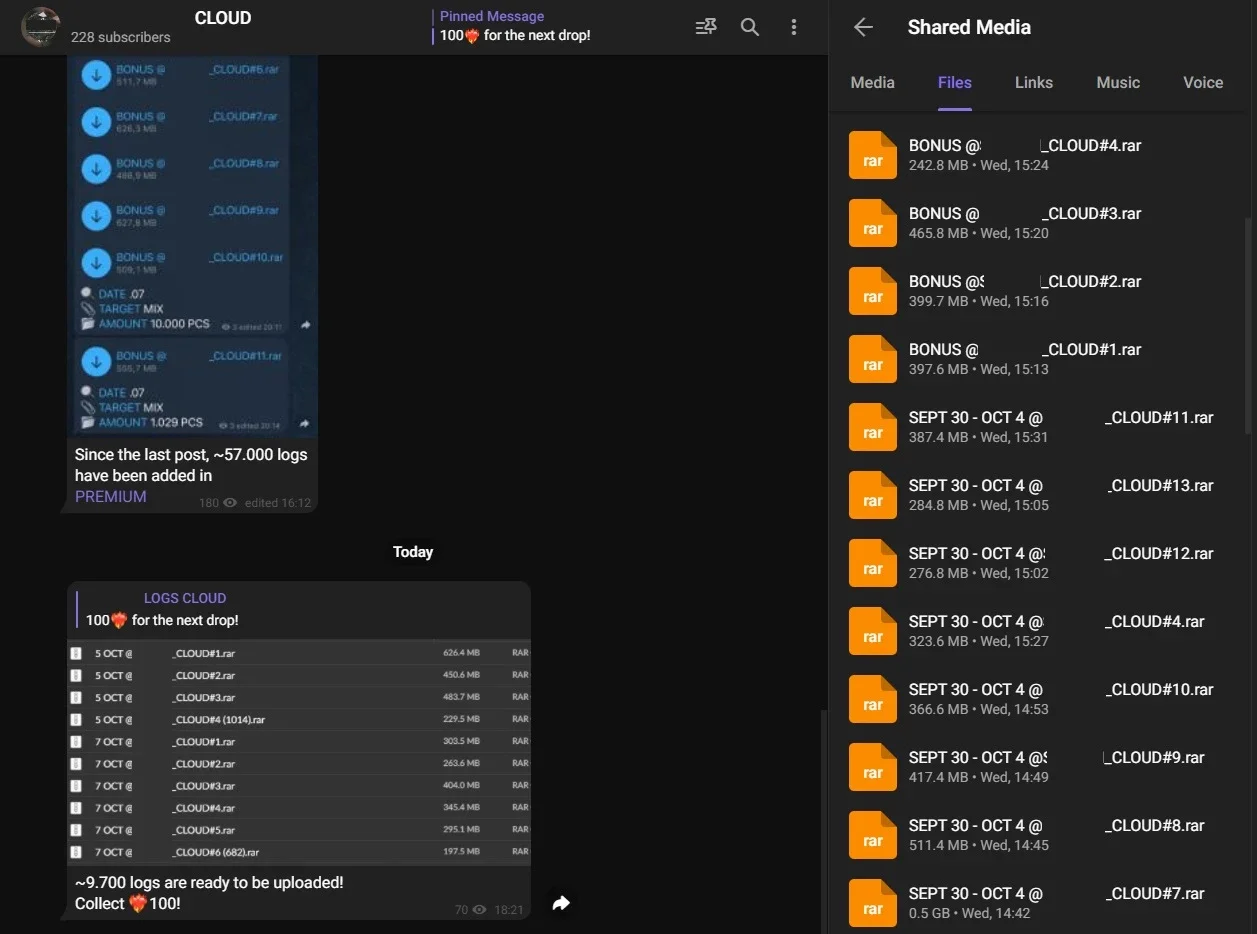This screenshot has width=1257, height=934.
Task: Open the Voice tab
Action: point(1203,83)
